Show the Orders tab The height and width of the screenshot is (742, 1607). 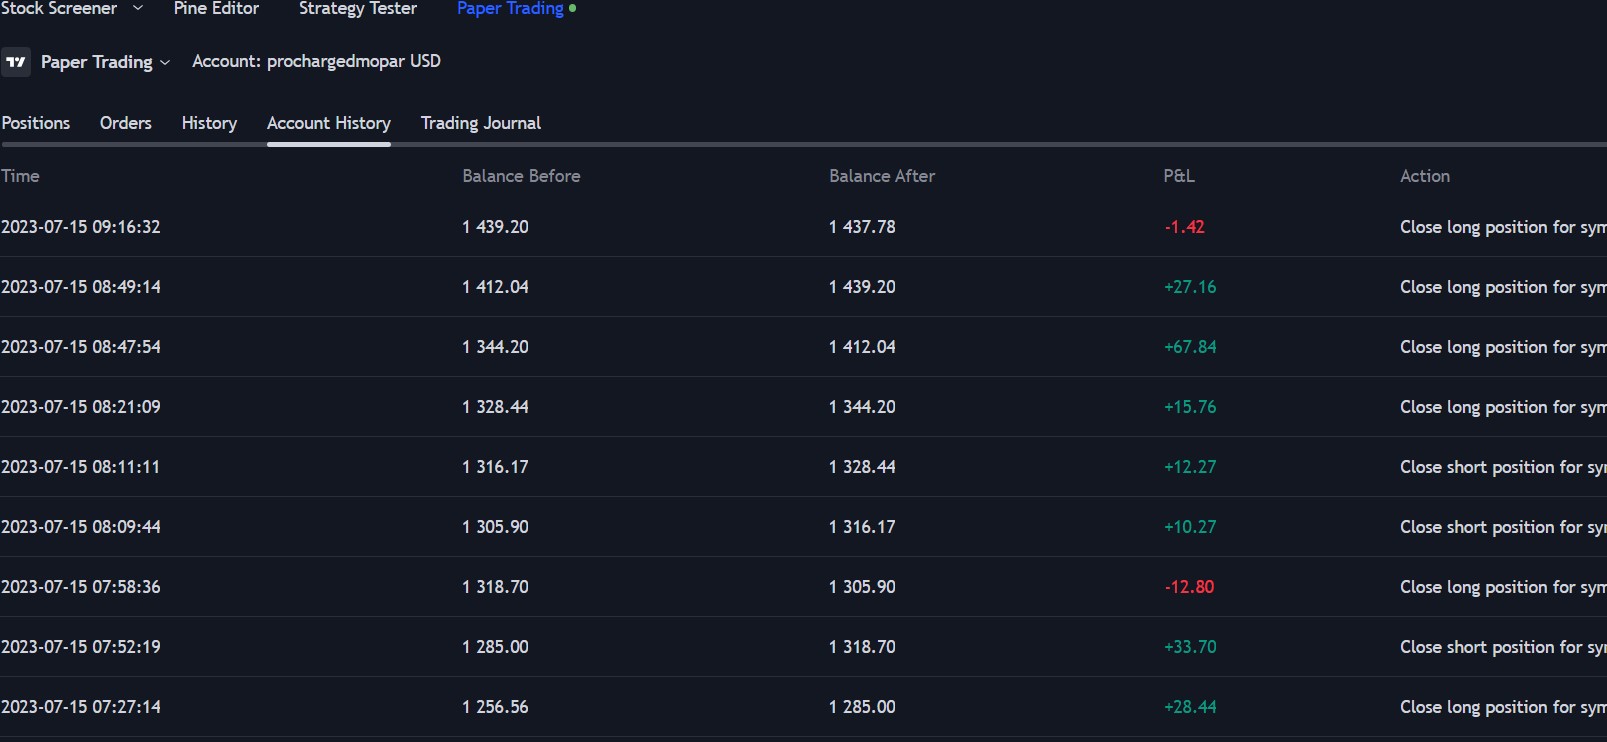(x=126, y=123)
